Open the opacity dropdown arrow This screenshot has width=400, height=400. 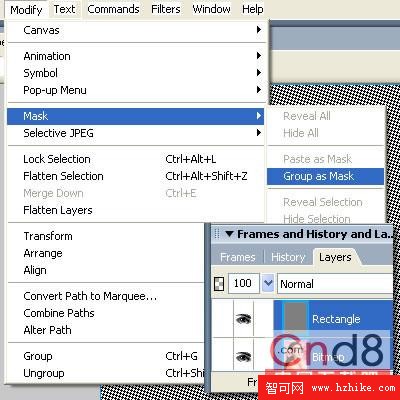[268, 284]
